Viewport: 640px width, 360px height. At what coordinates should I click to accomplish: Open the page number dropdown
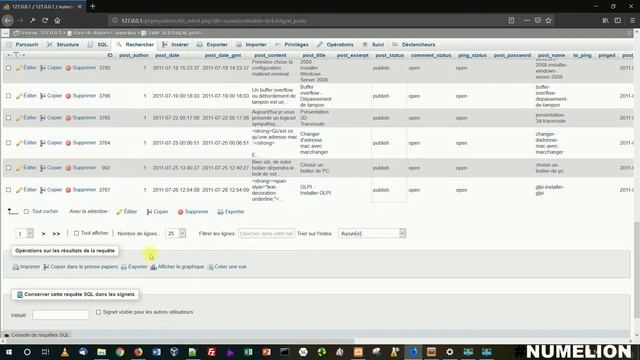tap(24, 233)
